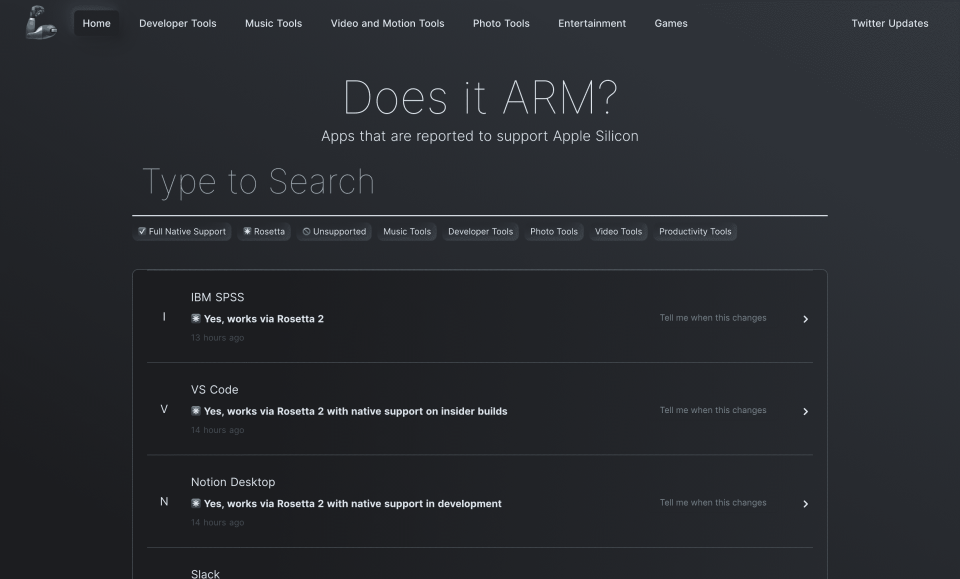The image size is (960, 579).
Task: Filter by Productivity Tools chip
Action: click(x=695, y=232)
